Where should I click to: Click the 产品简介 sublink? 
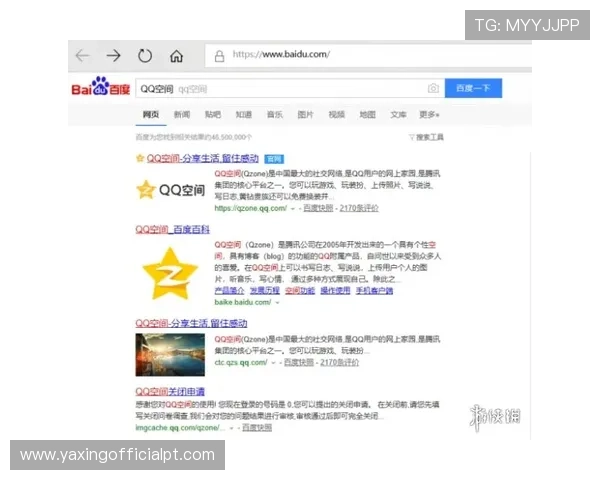229,291
